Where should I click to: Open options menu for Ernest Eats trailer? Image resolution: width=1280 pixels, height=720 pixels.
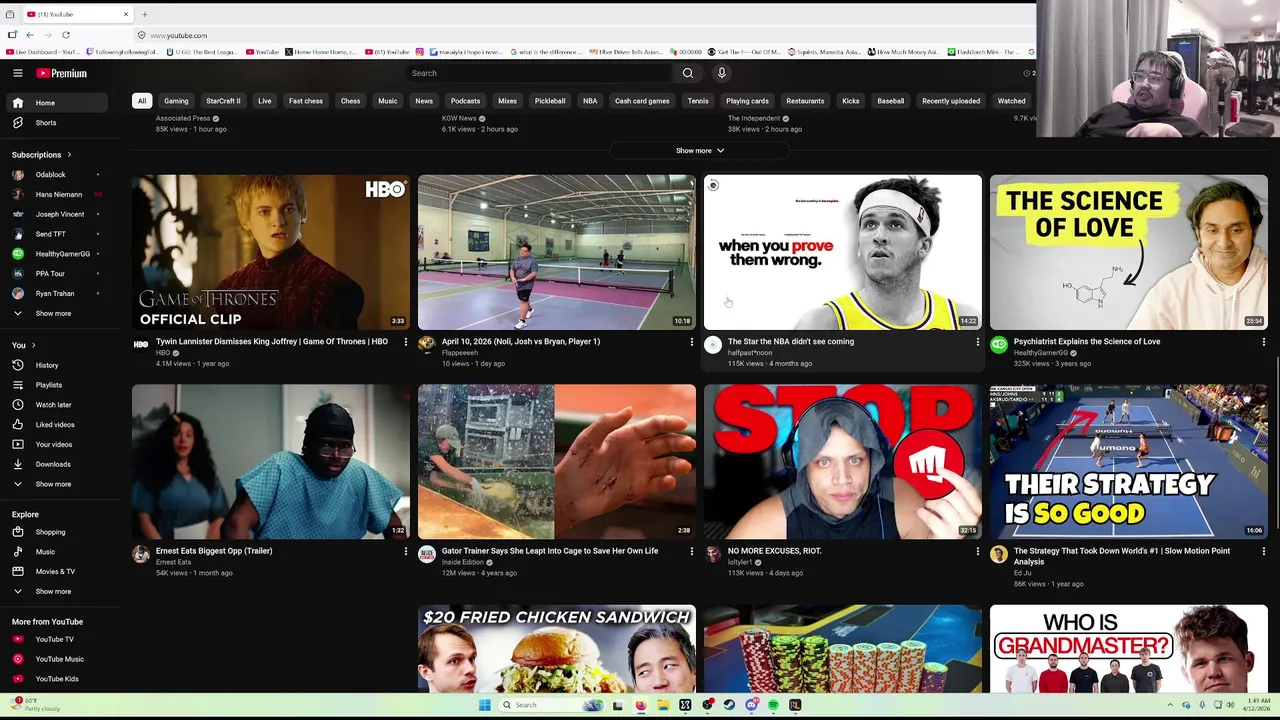click(405, 551)
